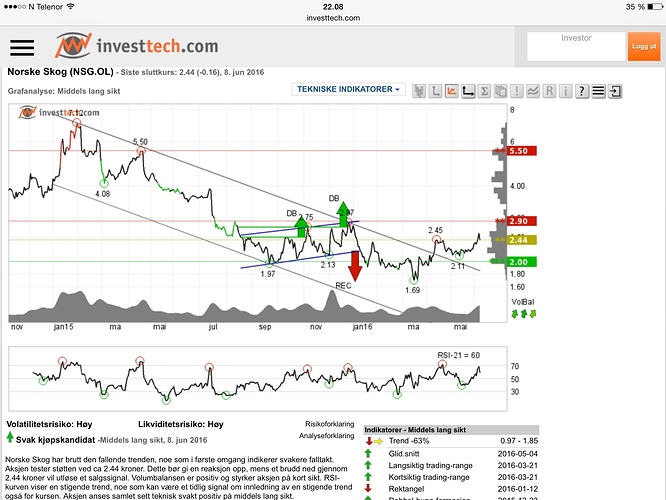This screenshot has height=500, width=666.
Task: Click the Investor search input field
Action: pyautogui.click(x=575, y=46)
